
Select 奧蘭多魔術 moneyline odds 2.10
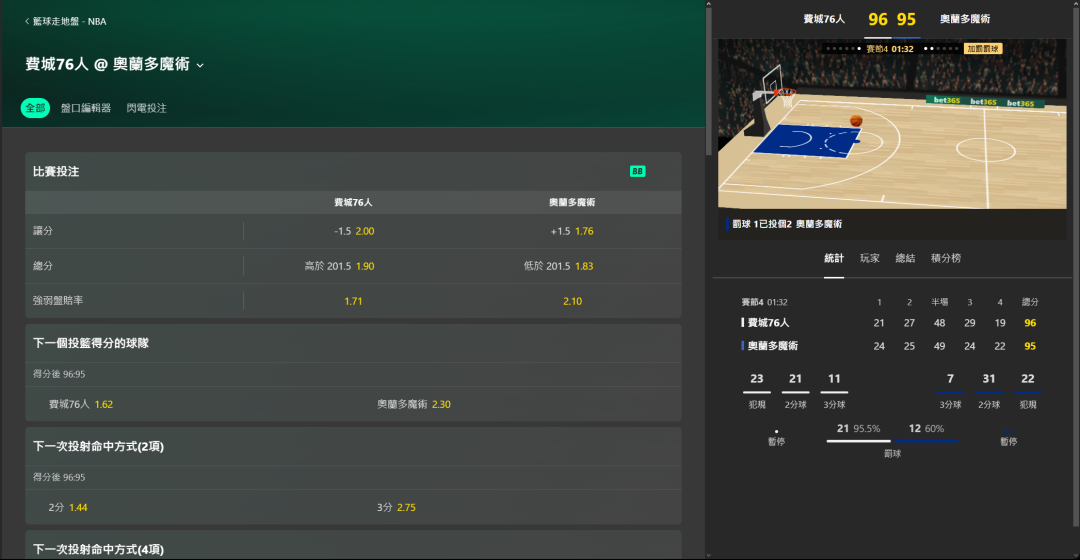tap(572, 301)
